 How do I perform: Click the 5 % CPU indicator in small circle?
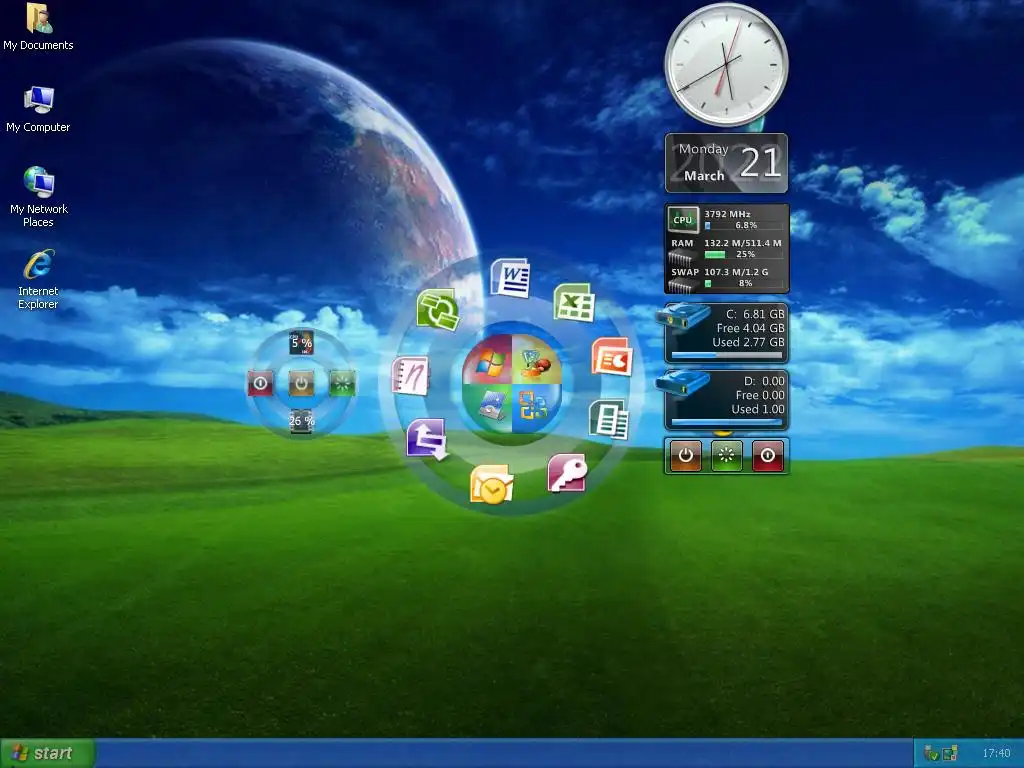301,343
